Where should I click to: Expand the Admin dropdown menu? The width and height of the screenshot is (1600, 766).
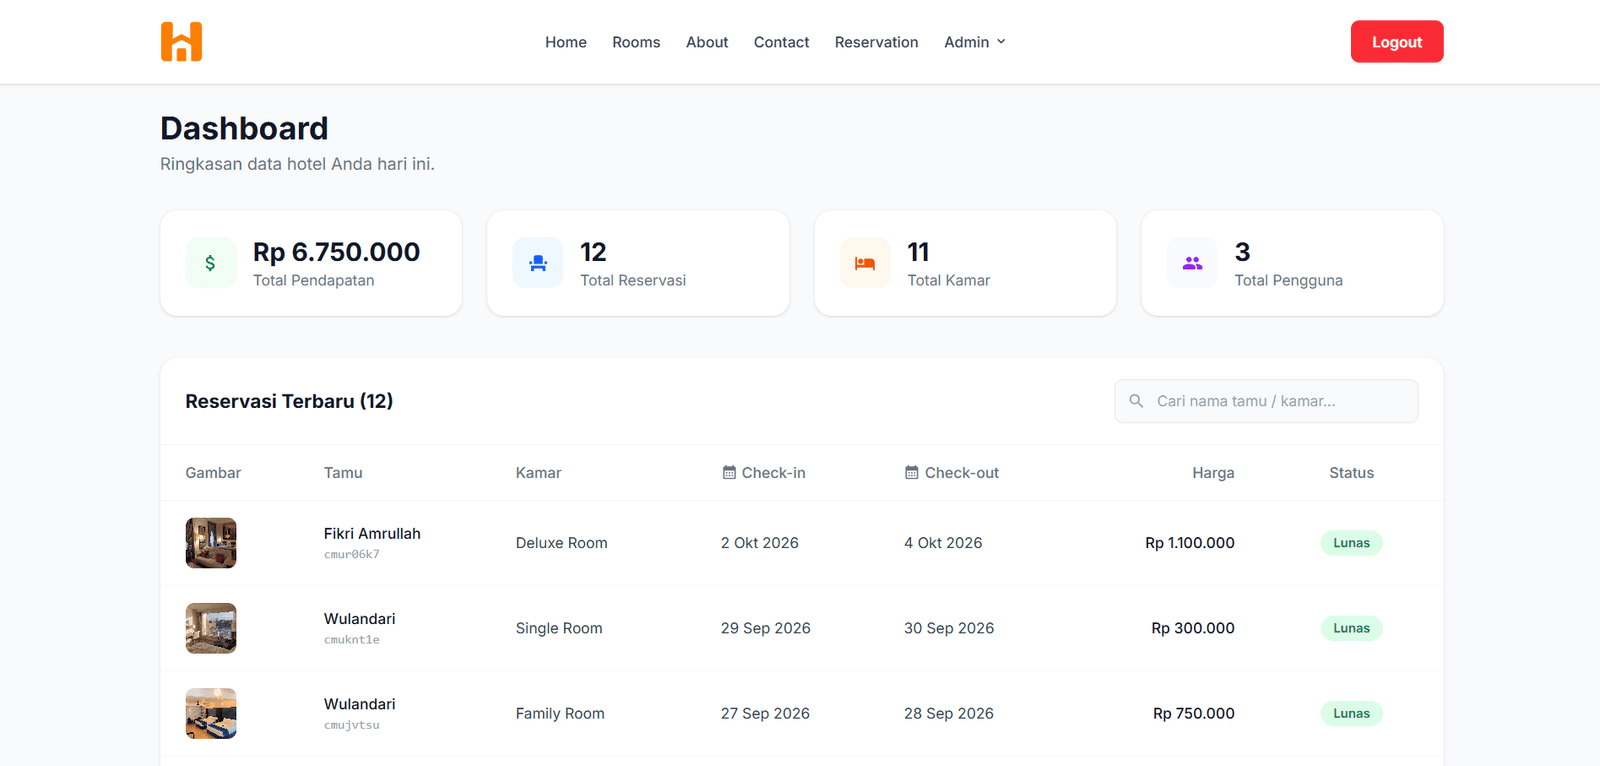click(x=975, y=42)
